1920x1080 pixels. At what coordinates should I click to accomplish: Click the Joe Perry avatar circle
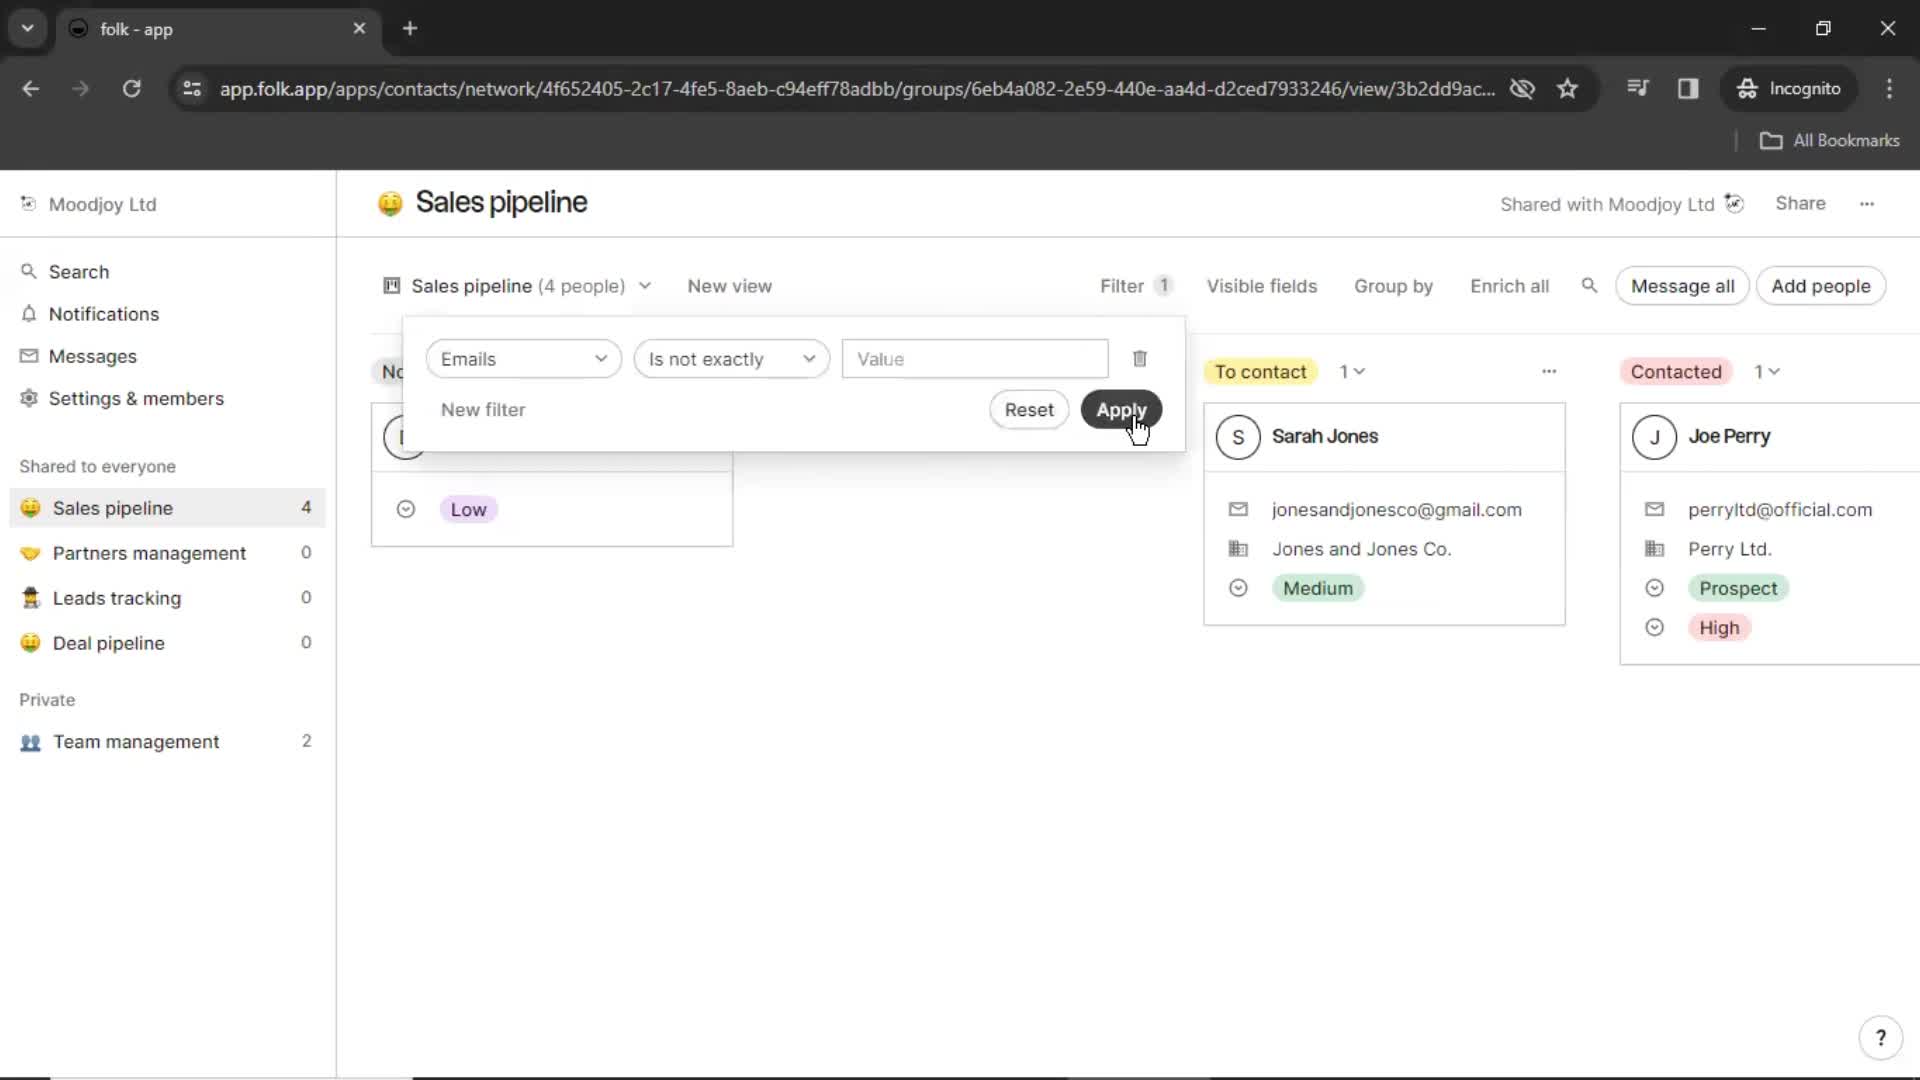coord(1654,437)
